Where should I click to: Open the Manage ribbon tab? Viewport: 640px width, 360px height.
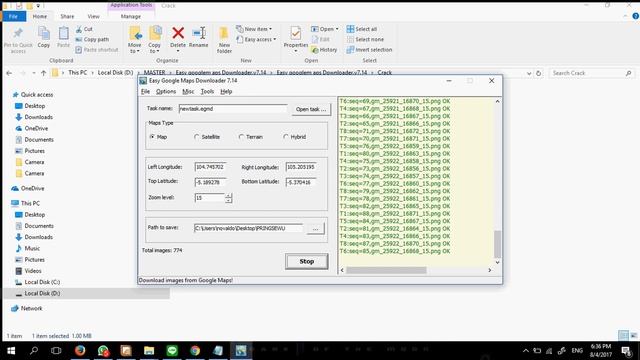pyautogui.click(x=131, y=16)
